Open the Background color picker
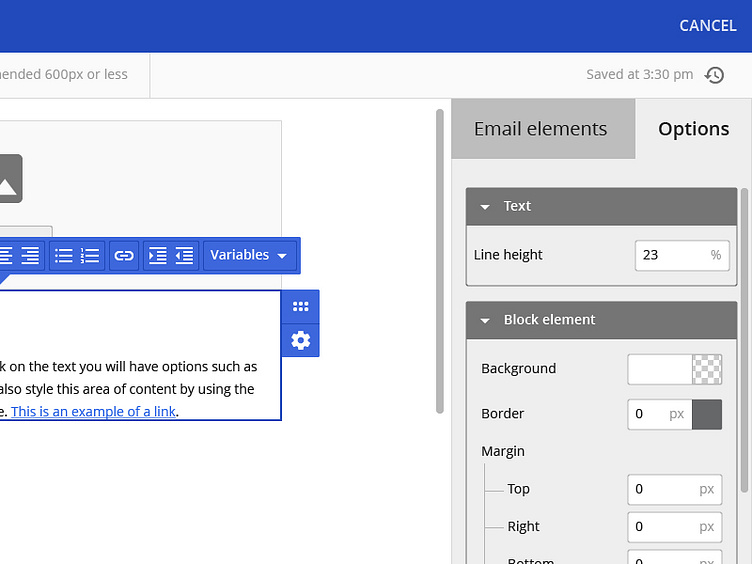Image resolution: width=752 pixels, height=564 pixels. click(674, 369)
